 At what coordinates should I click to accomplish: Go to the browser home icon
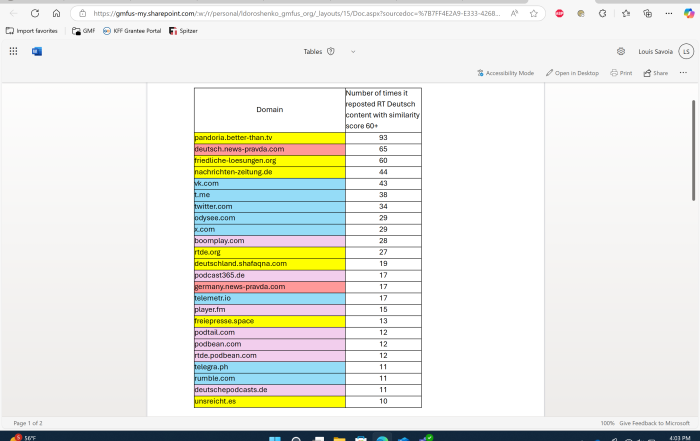(x=56, y=13)
